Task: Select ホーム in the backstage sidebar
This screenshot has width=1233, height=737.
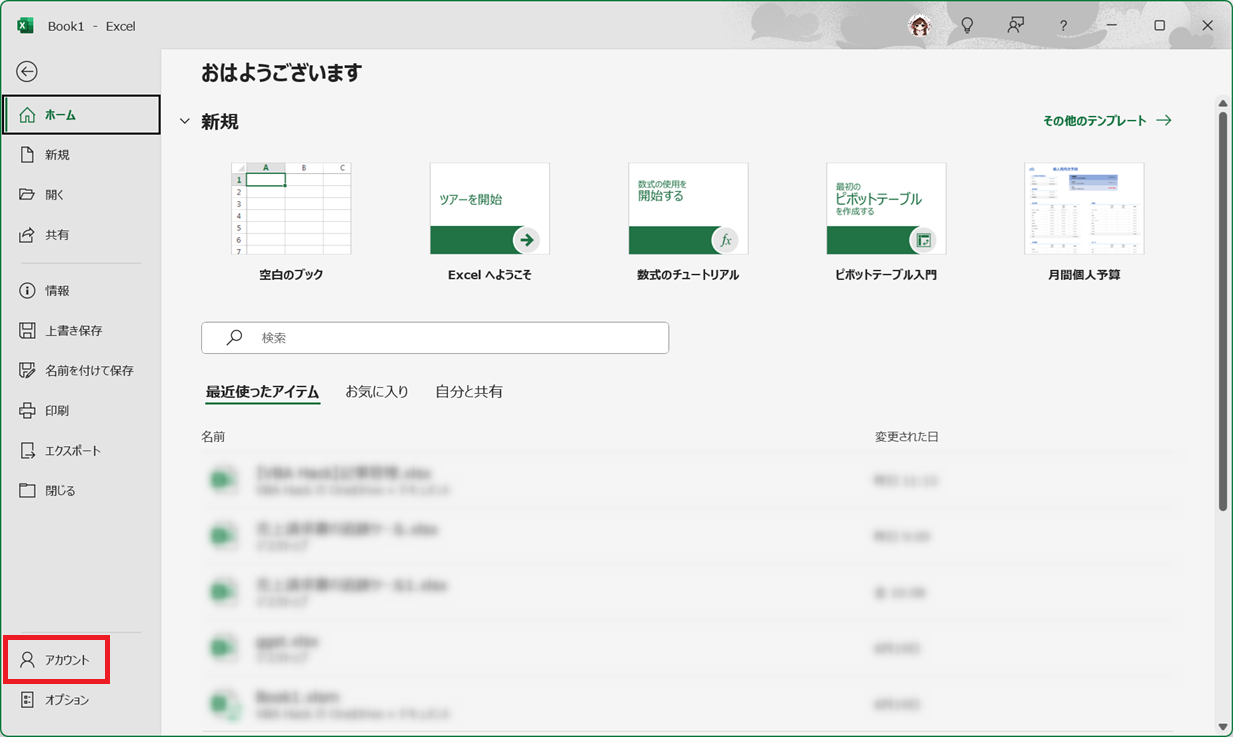Action: pyautogui.click(x=81, y=115)
